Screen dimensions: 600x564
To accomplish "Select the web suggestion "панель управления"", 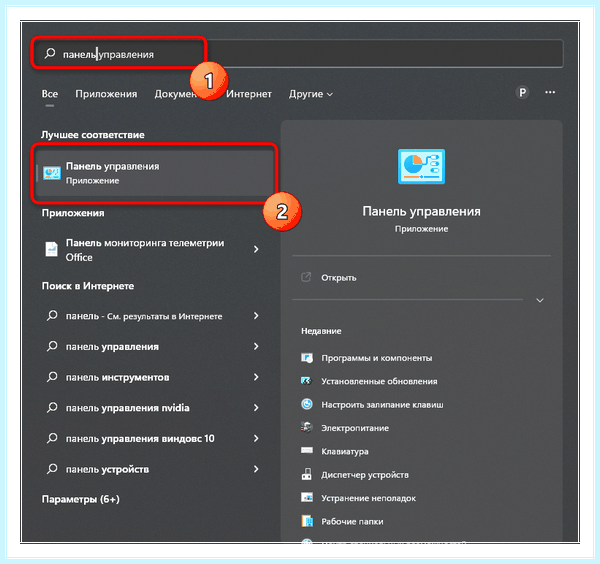I will click(x=152, y=347).
